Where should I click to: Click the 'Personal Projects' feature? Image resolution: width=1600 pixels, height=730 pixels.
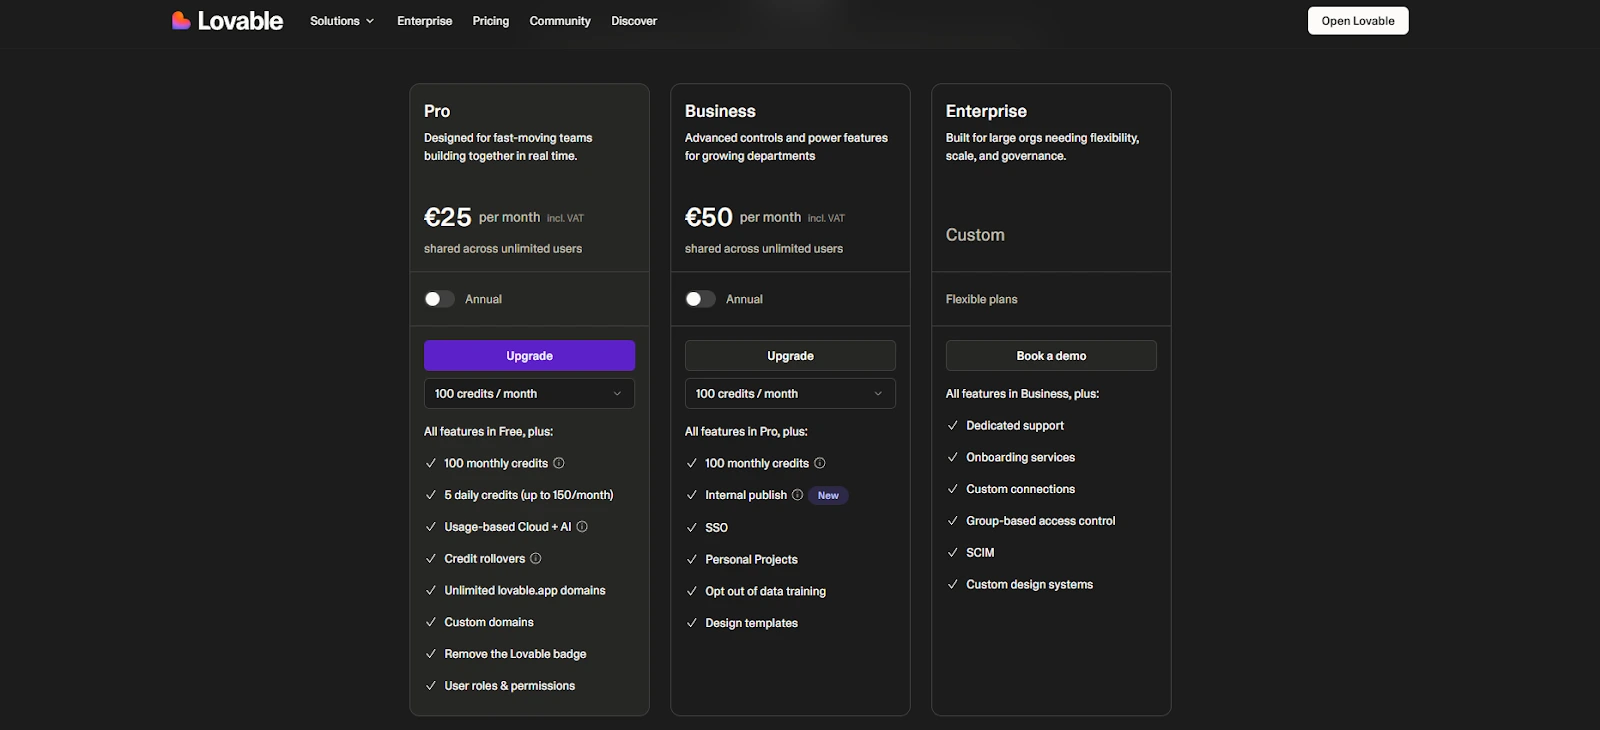[x=751, y=559]
